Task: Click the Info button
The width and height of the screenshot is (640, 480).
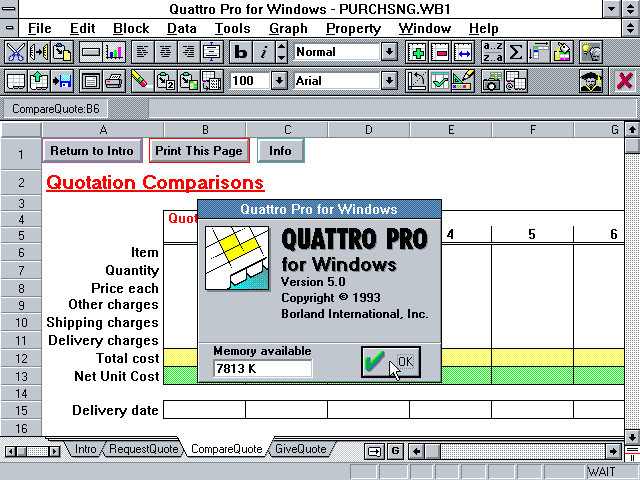Action: click(x=280, y=151)
